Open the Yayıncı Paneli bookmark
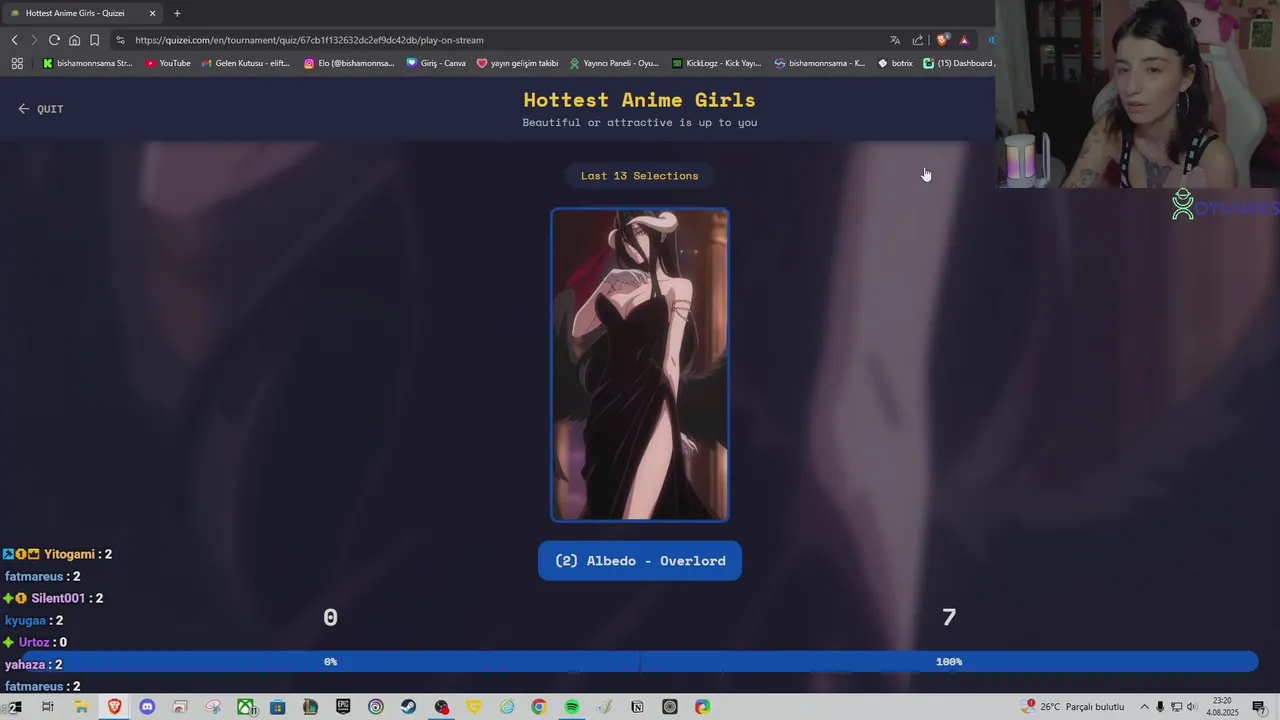Screen dimensions: 1280x720 point(614,63)
